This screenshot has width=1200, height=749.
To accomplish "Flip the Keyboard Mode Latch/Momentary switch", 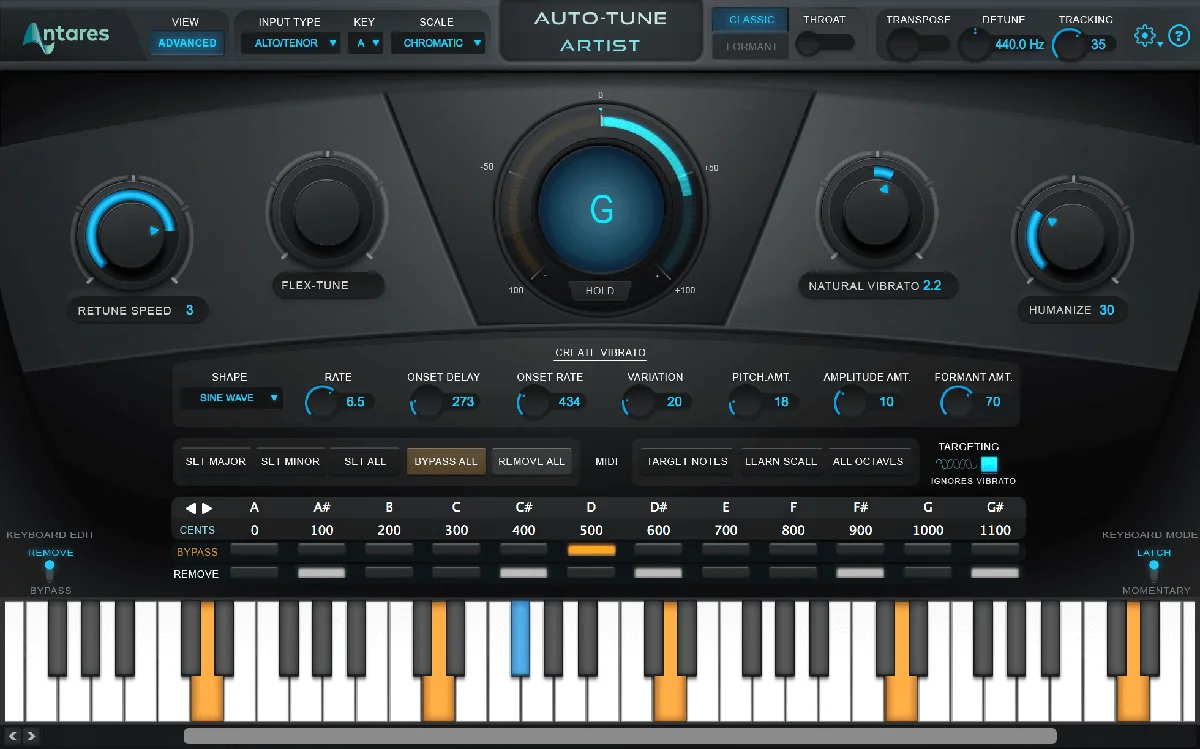I will point(1153,571).
